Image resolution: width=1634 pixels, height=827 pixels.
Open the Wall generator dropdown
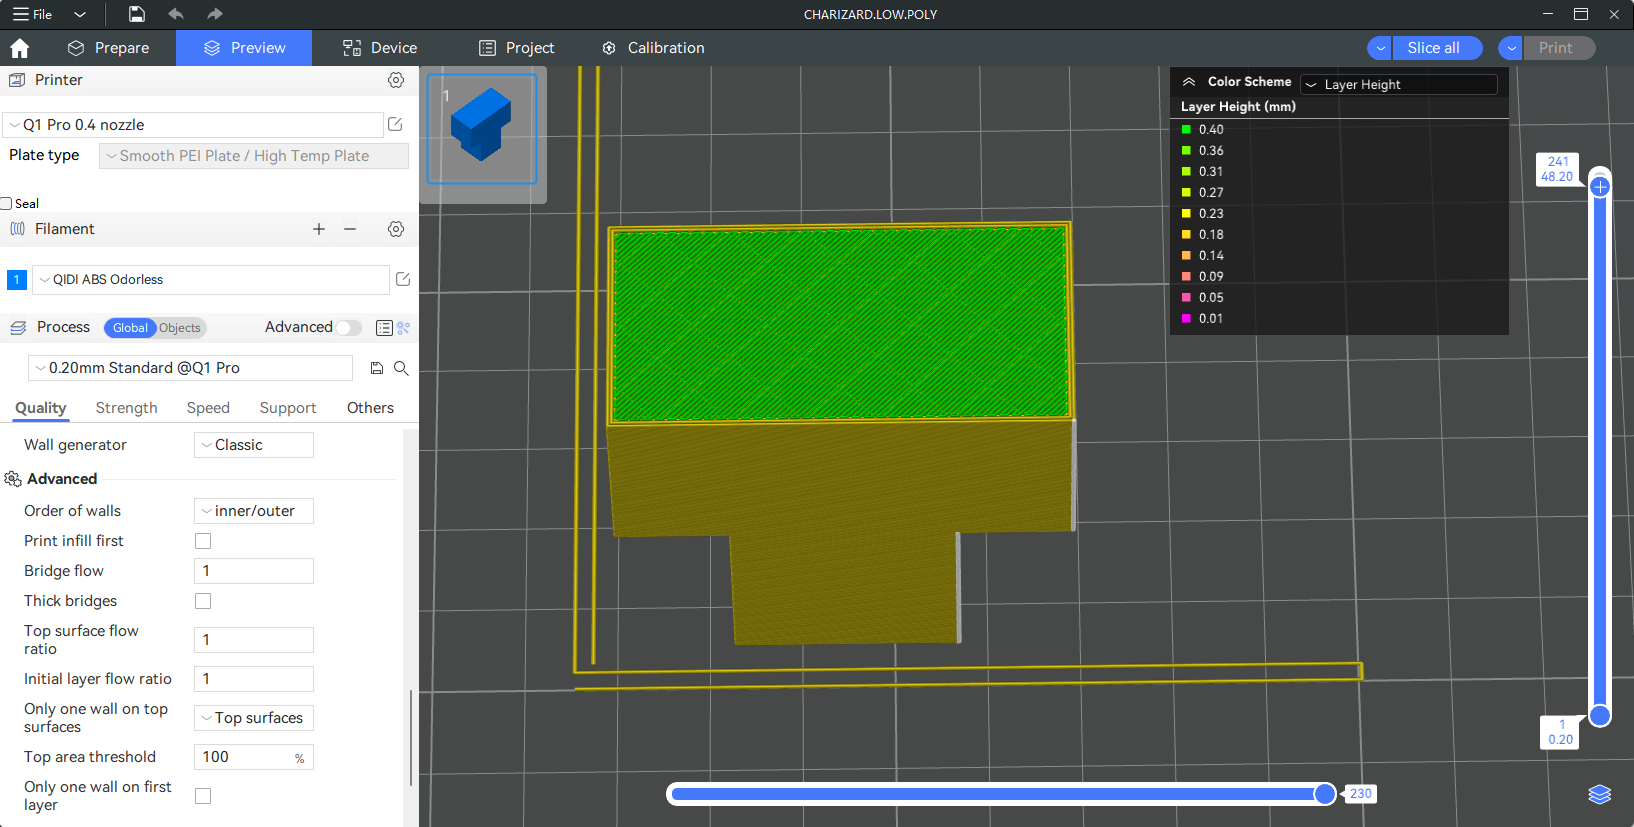254,445
